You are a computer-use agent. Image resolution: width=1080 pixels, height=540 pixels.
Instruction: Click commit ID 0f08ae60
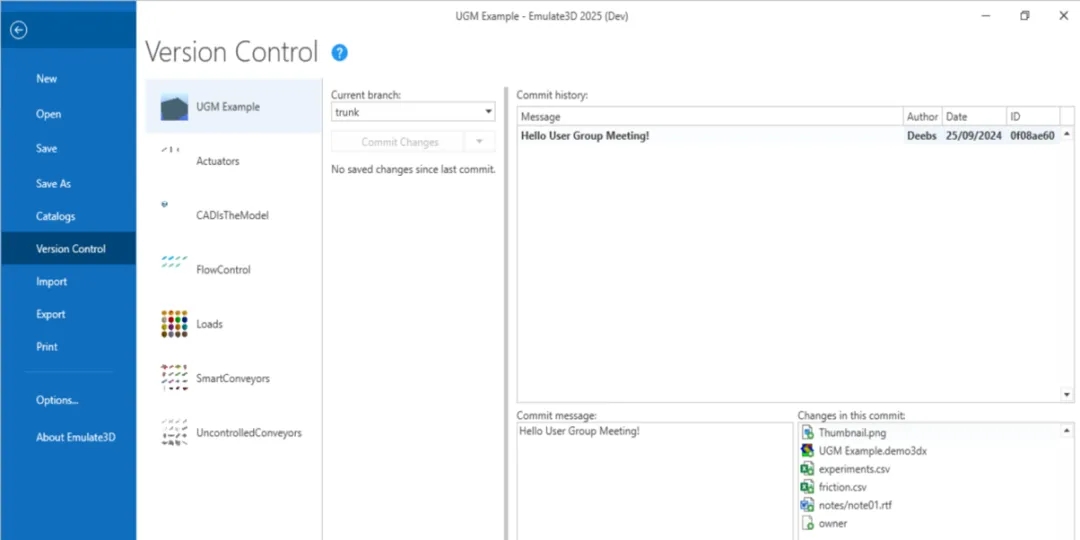pyautogui.click(x=1032, y=136)
